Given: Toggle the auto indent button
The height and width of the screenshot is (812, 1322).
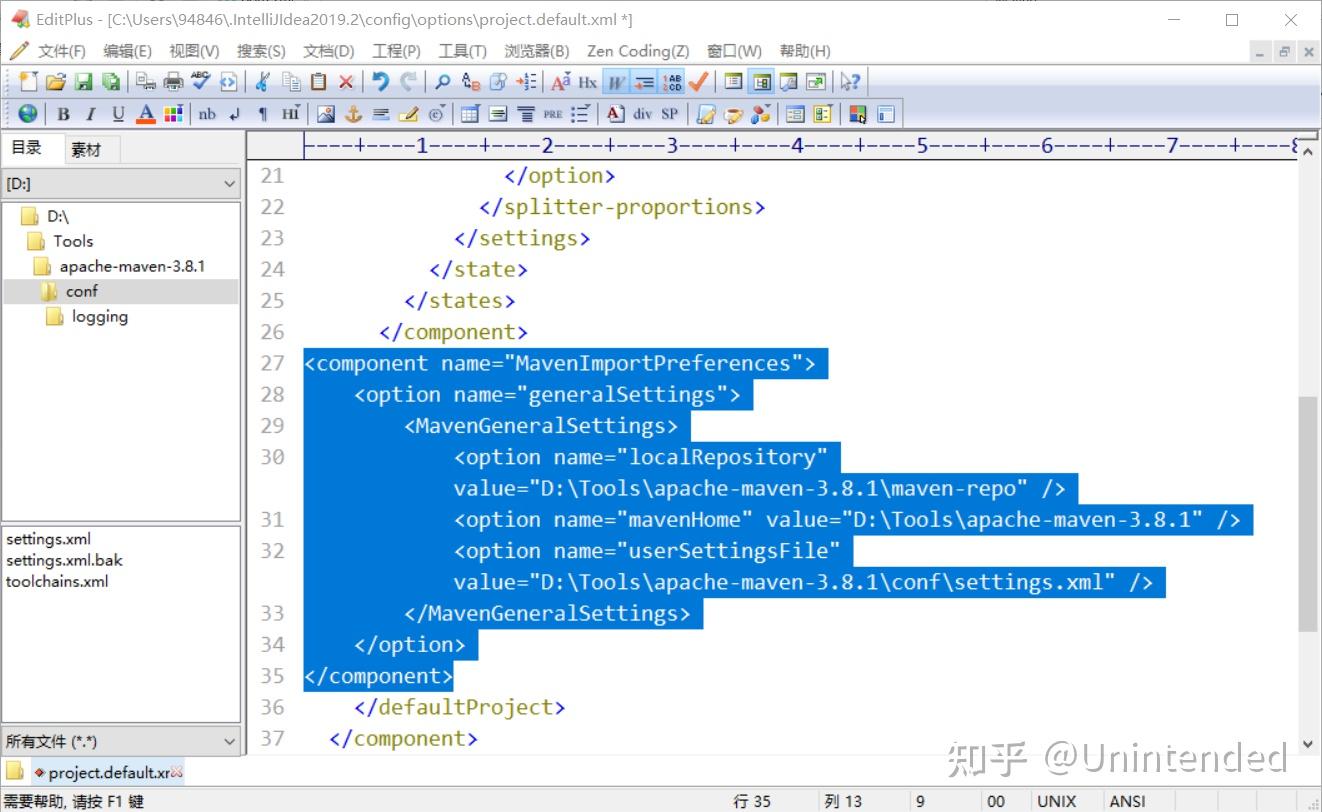Looking at the screenshot, I should point(643,82).
